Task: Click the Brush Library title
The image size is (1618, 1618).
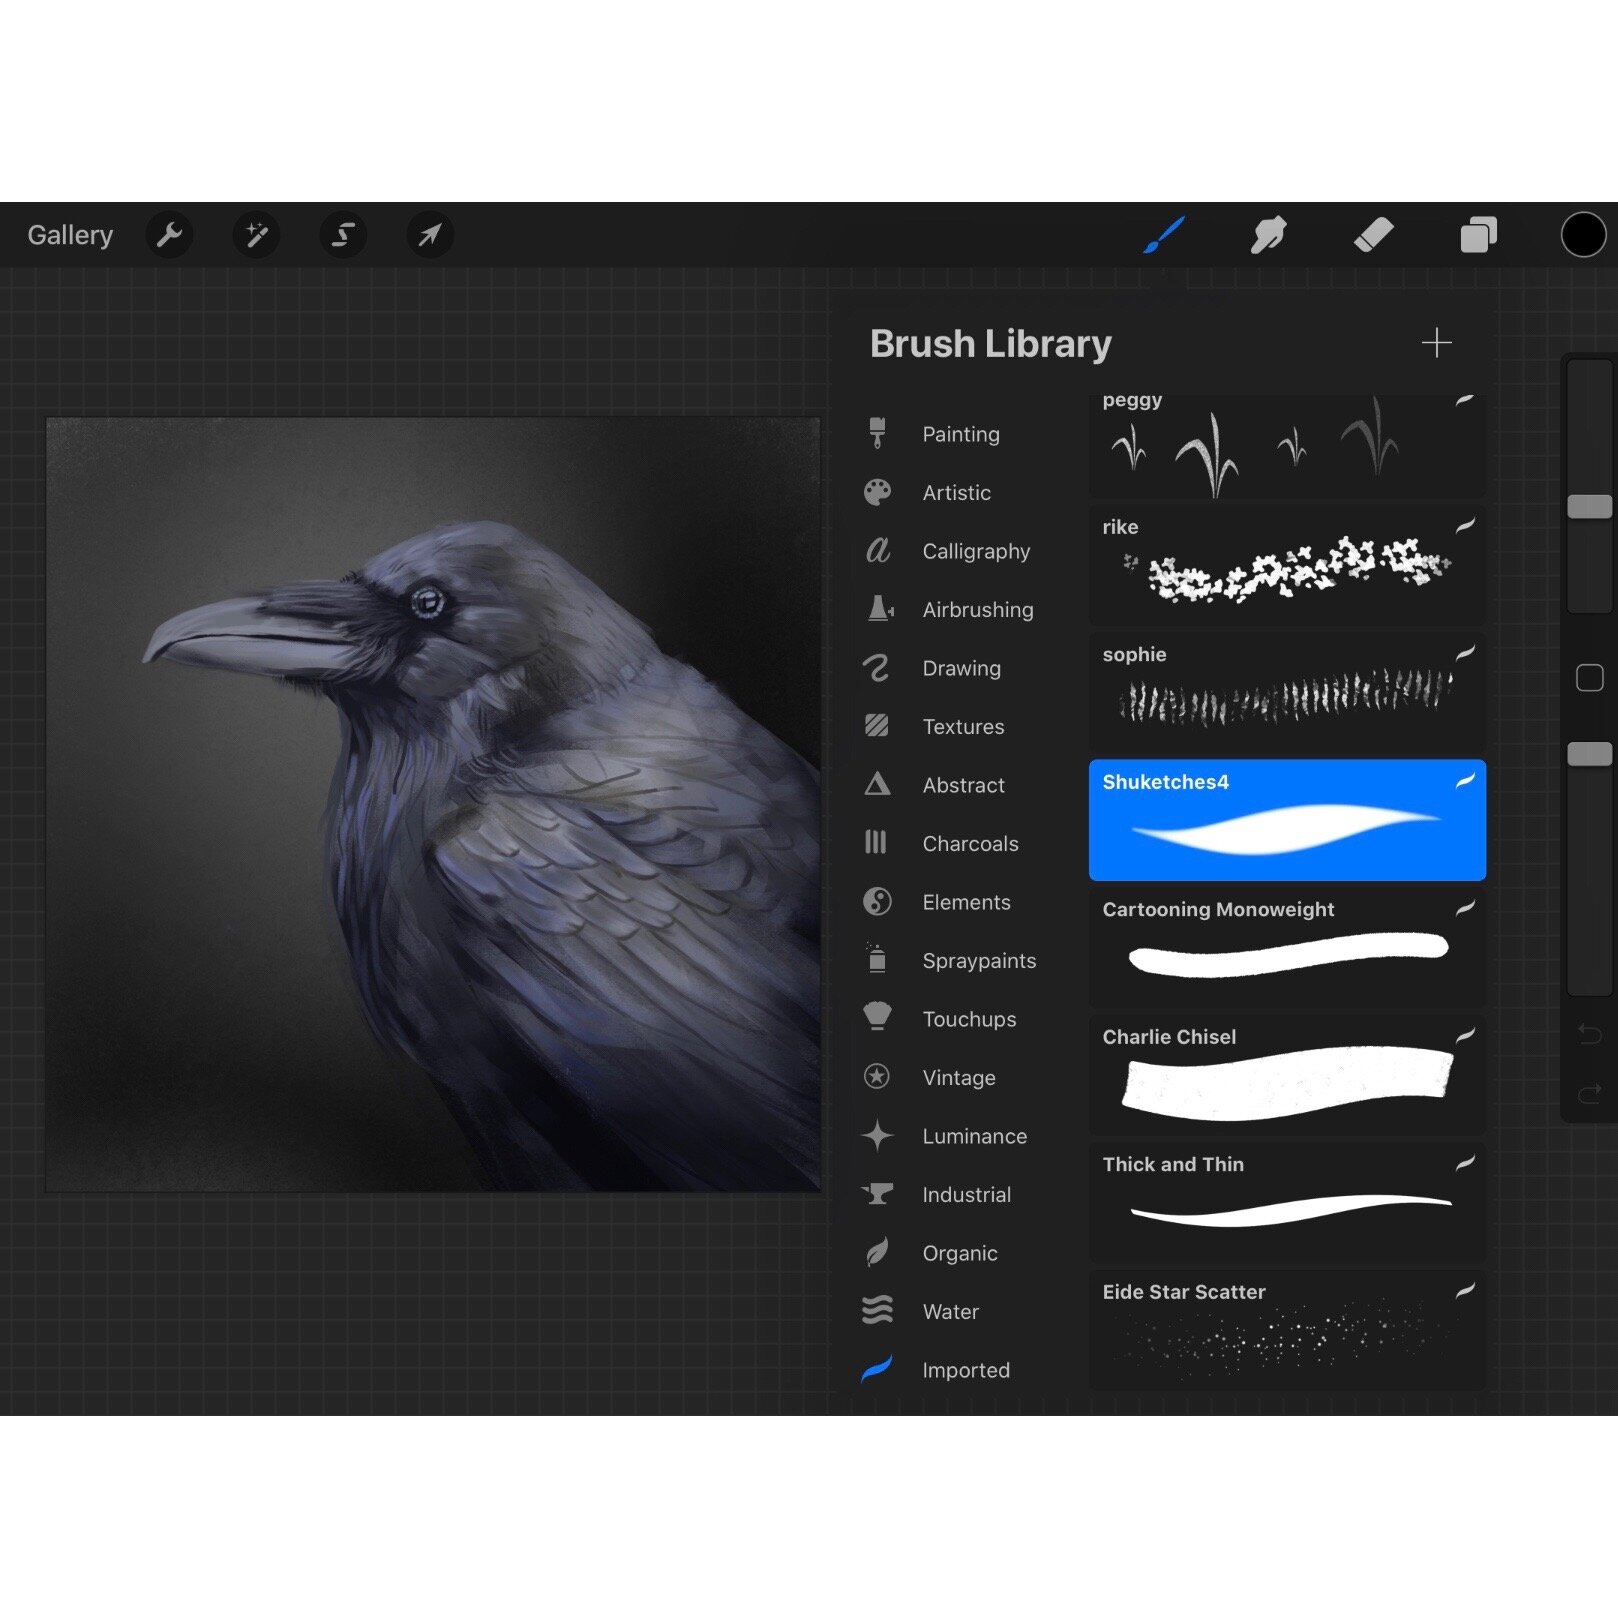Action: pos(990,344)
